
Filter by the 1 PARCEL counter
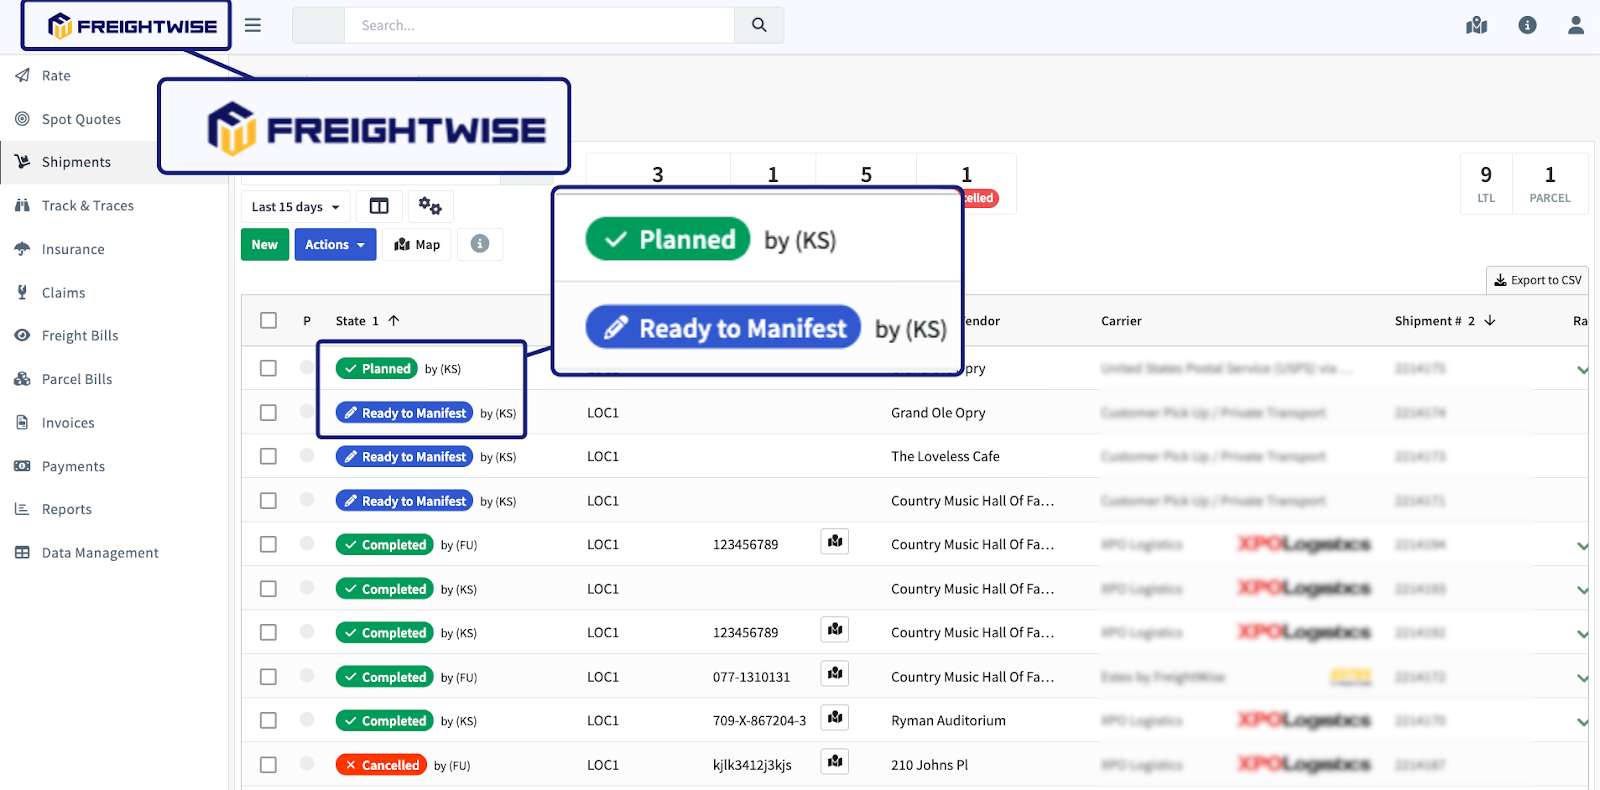coord(1550,184)
